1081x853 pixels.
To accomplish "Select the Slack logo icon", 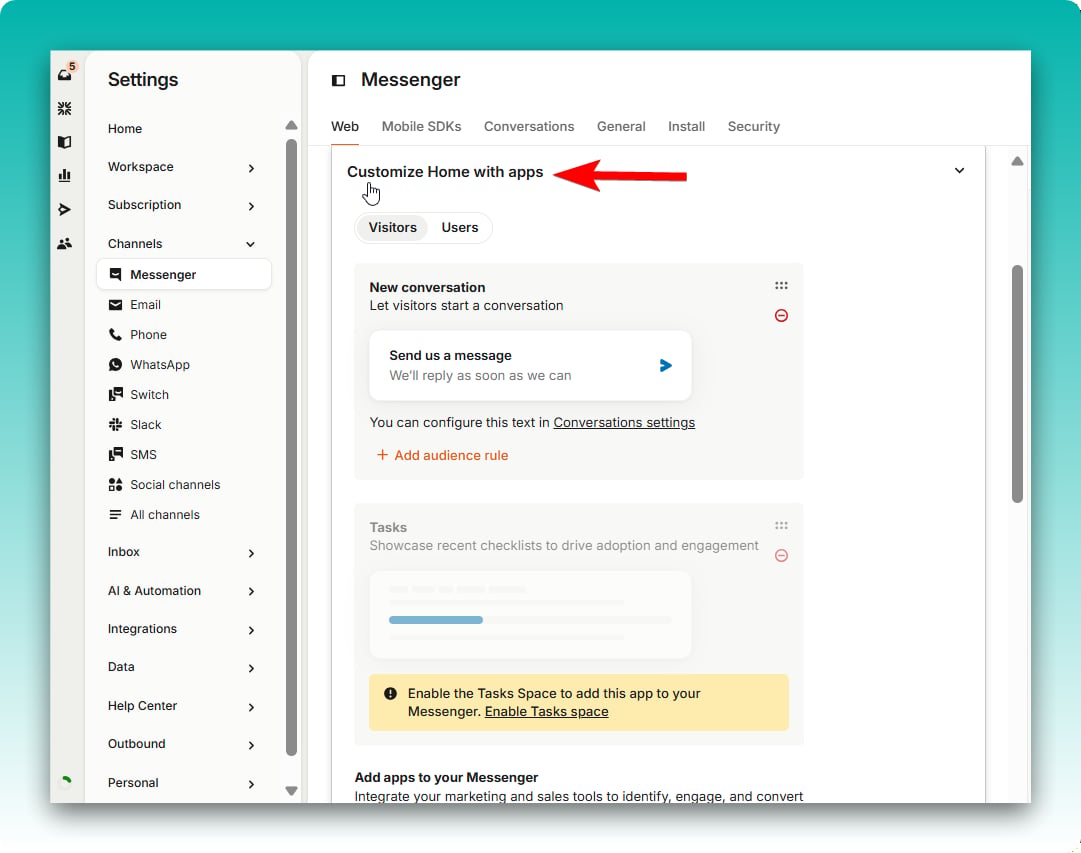I will point(115,424).
